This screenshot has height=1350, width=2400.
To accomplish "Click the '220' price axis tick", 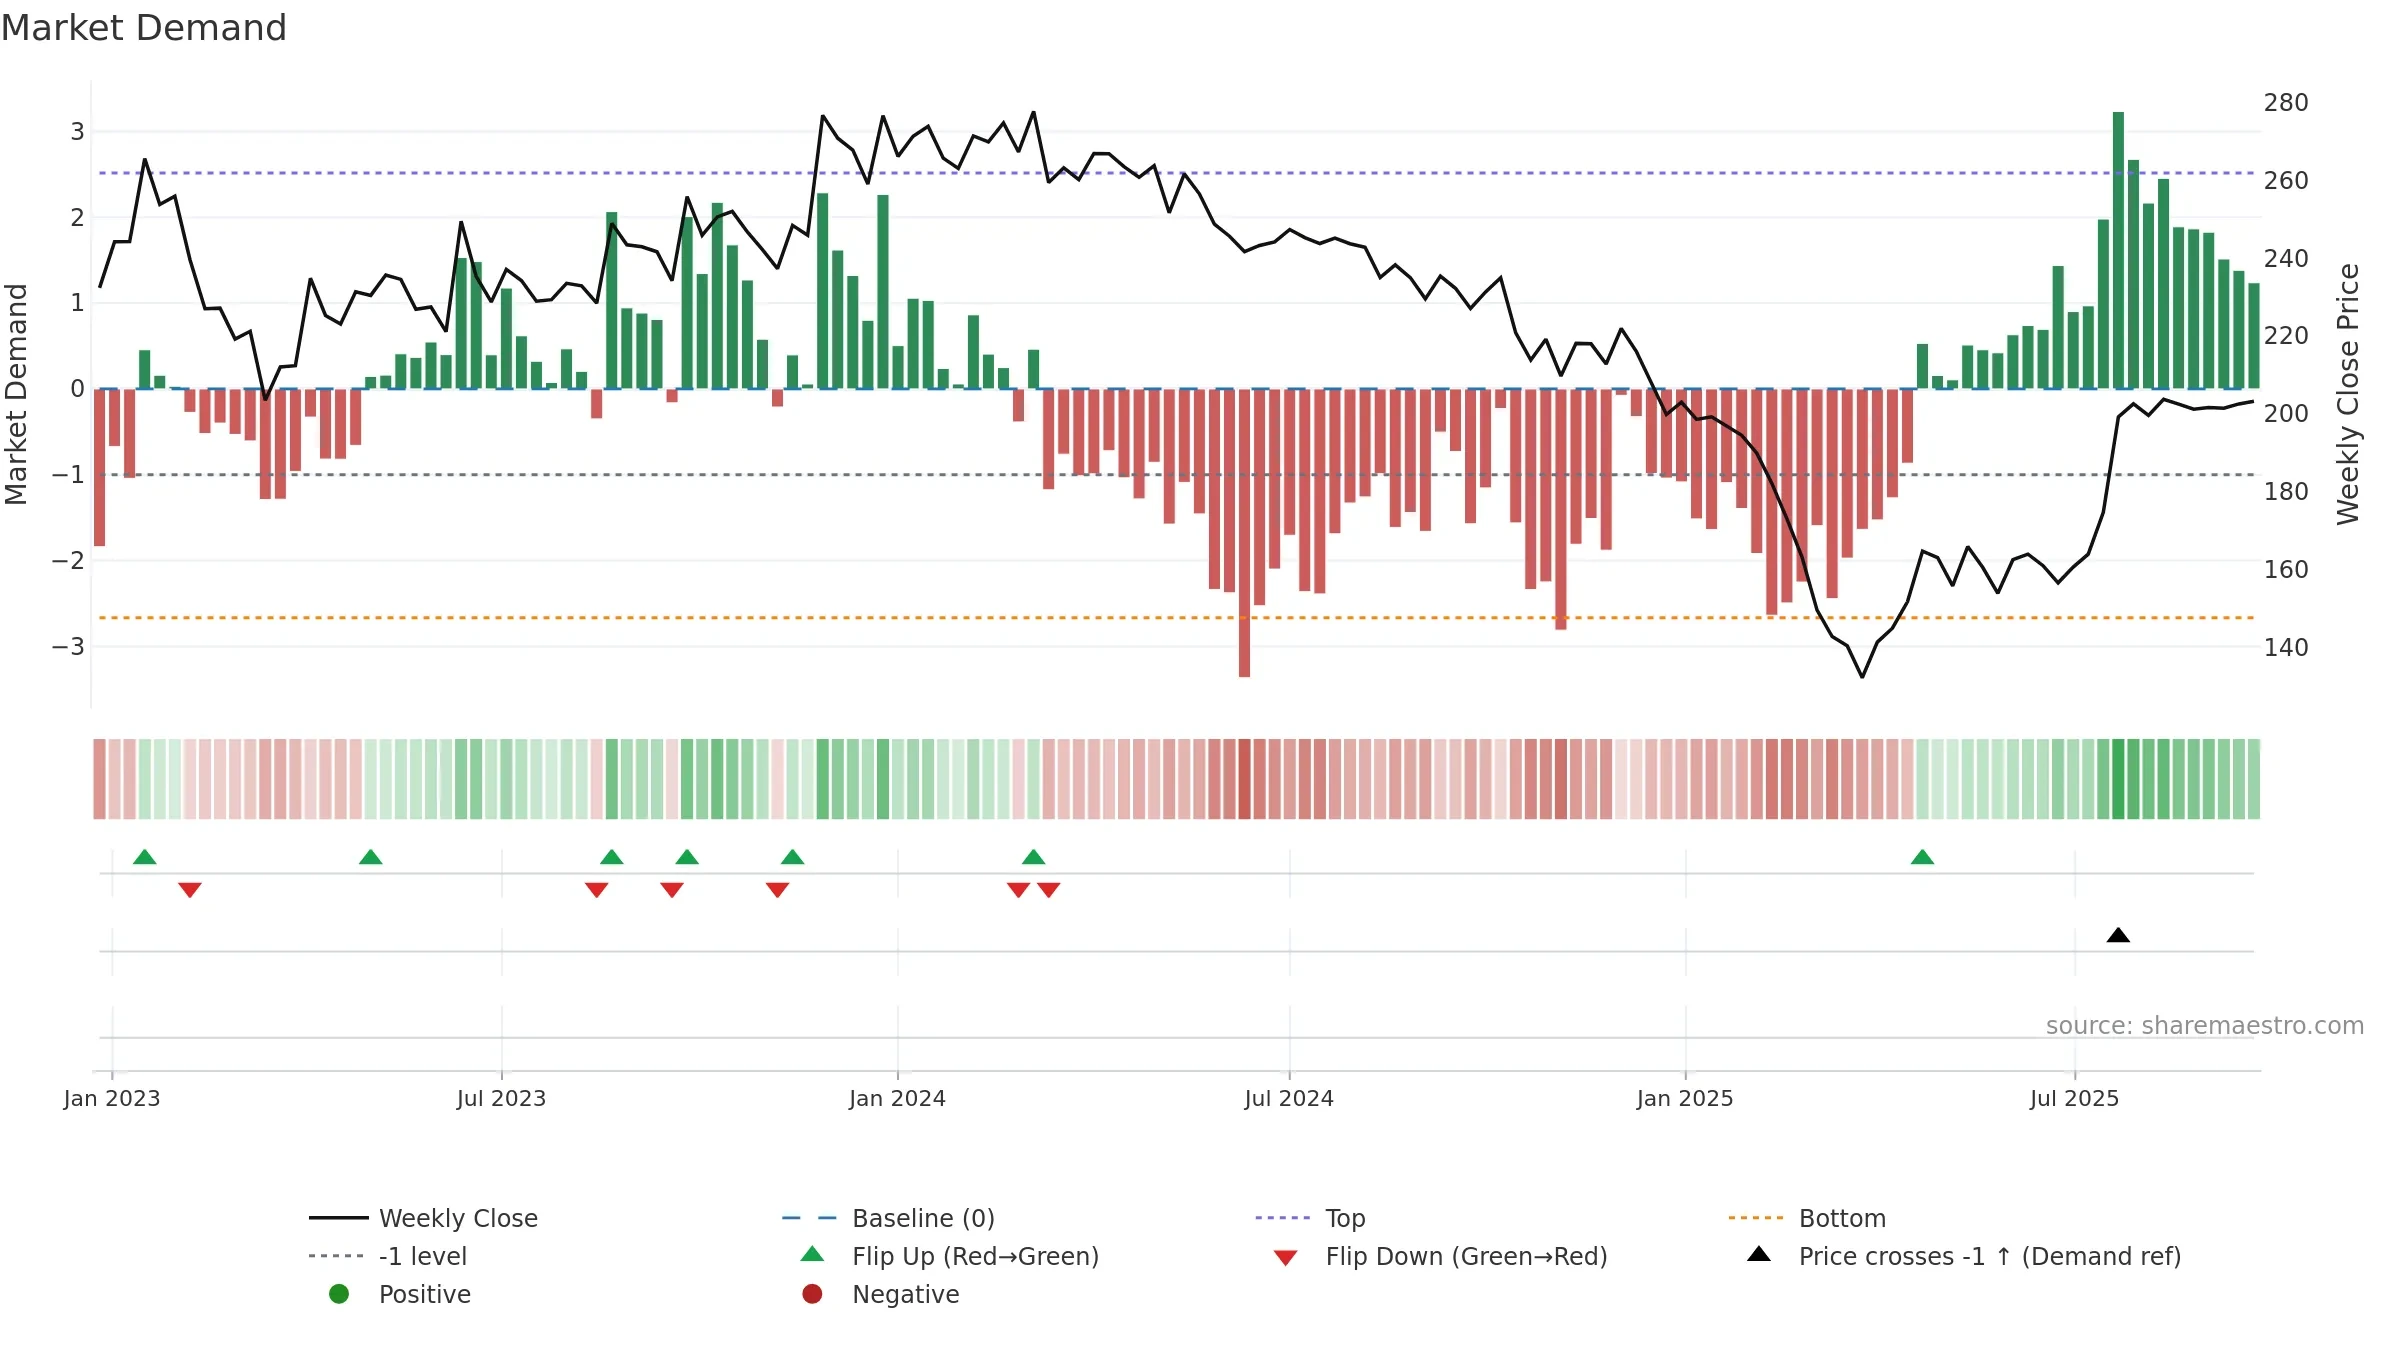I will pos(2286,336).
